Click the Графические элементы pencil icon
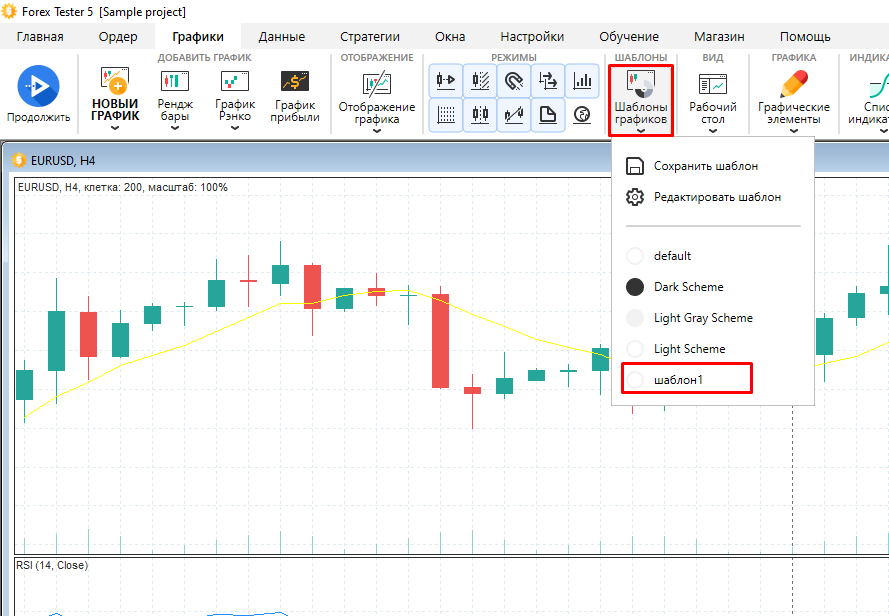This screenshot has height=616, width=889. (x=793, y=83)
